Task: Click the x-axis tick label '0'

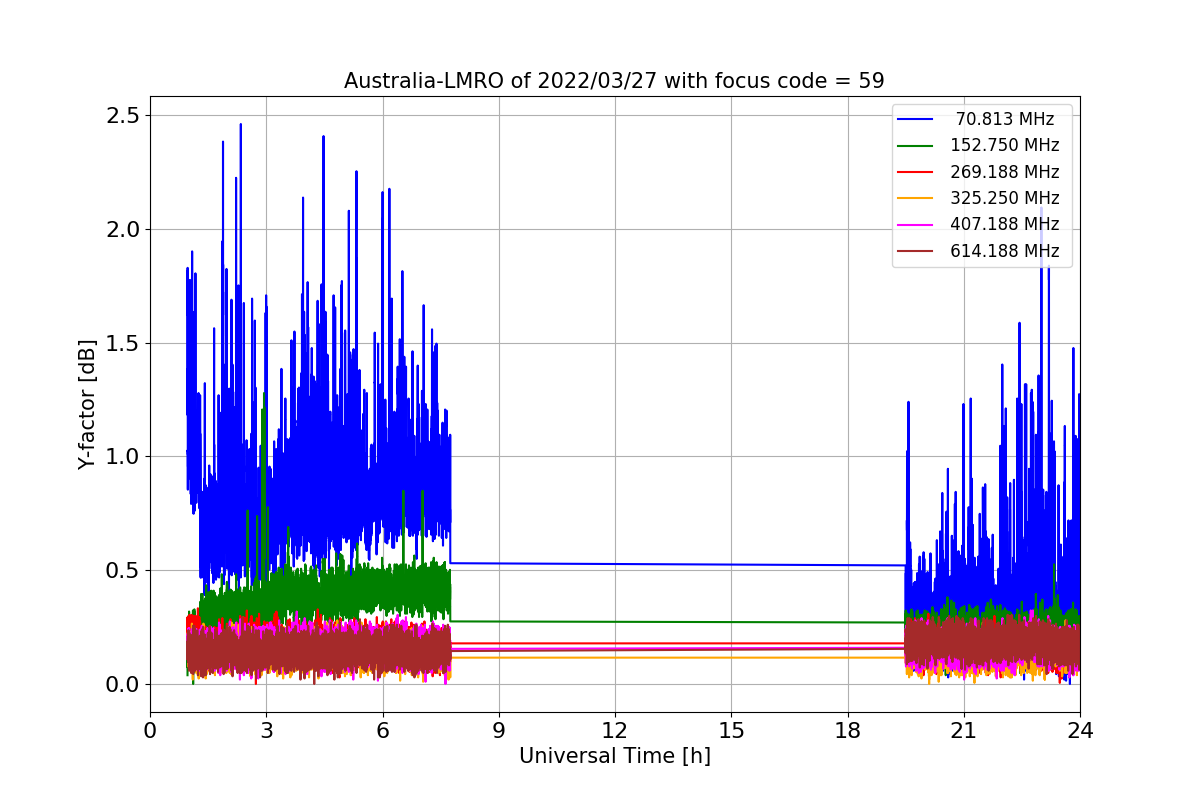Action: point(150,730)
